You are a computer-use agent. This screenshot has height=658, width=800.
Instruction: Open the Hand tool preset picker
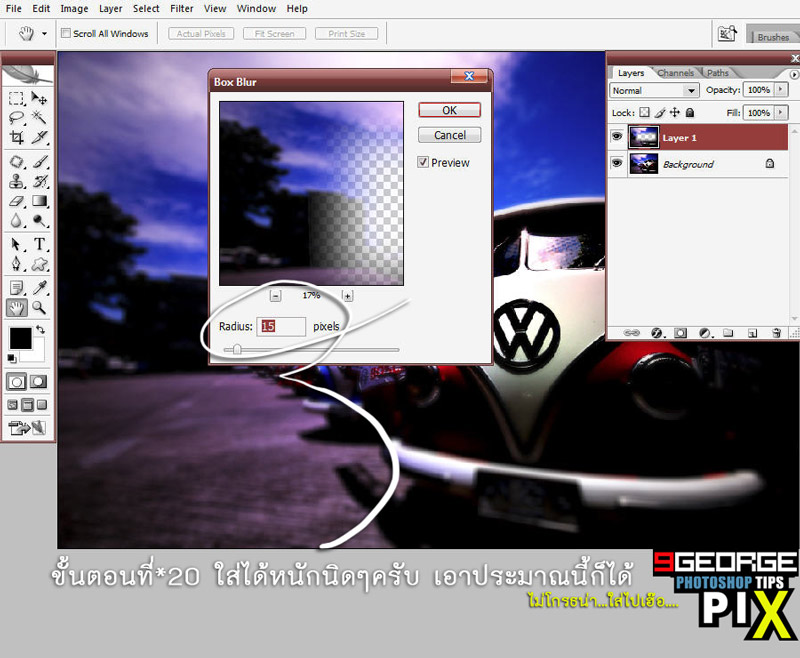pos(44,34)
